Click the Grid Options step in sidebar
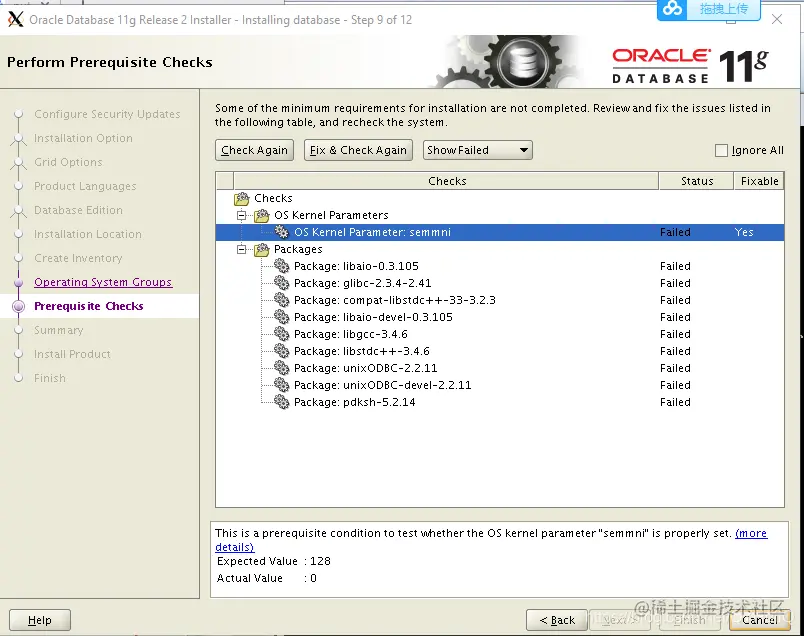804x636 pixels. pyautogui.click(x=68, y=162)
